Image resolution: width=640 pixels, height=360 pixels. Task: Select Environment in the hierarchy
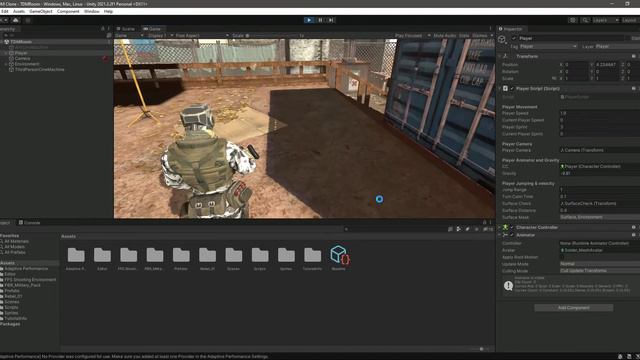pos(27,64)
